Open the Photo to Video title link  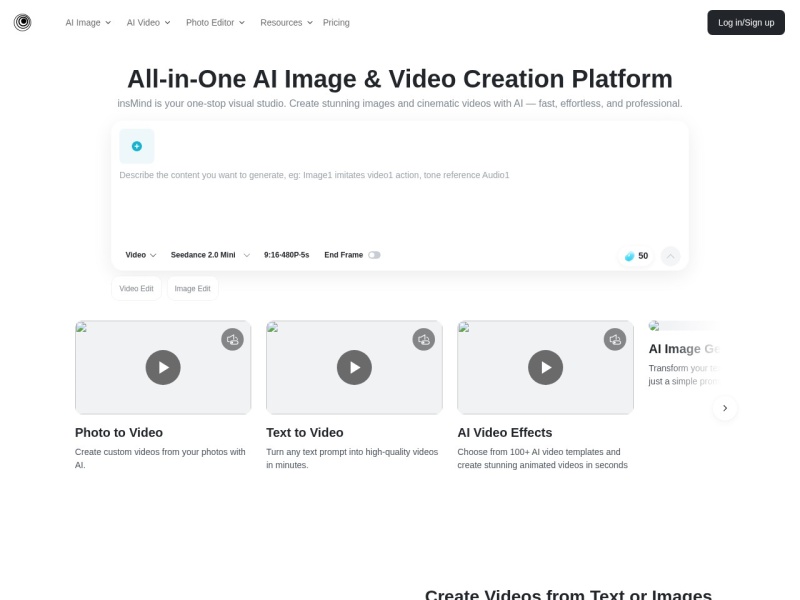point(119,433)
